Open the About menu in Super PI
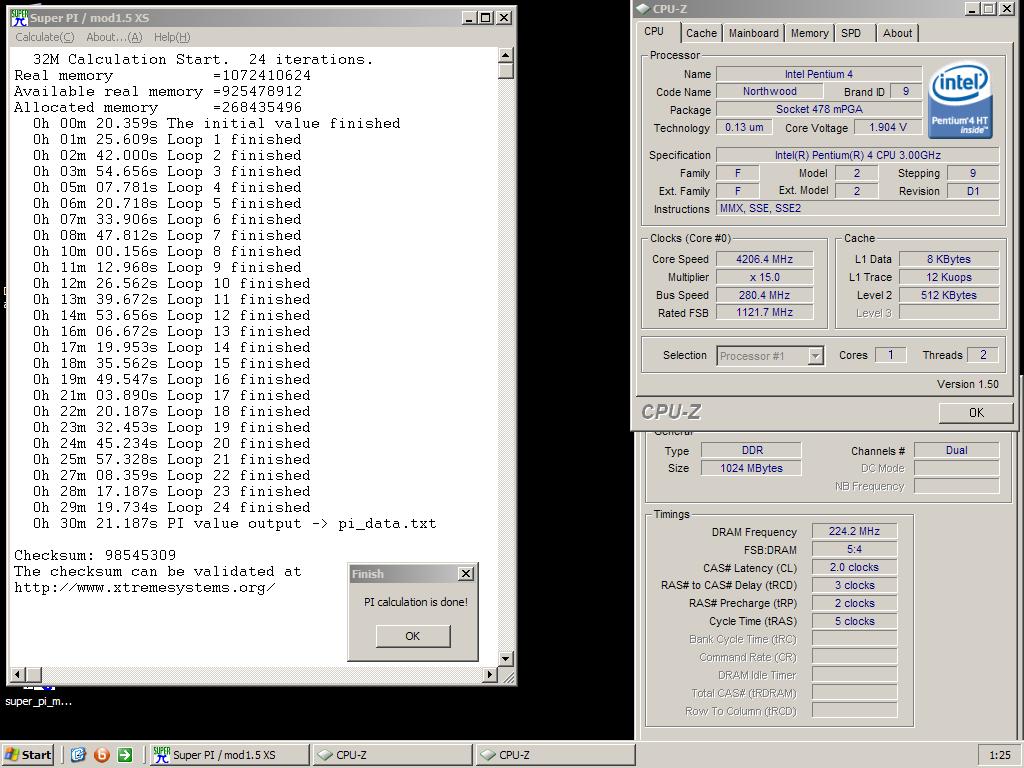This screenshot has height=768, width=1024. click(114, 37)
